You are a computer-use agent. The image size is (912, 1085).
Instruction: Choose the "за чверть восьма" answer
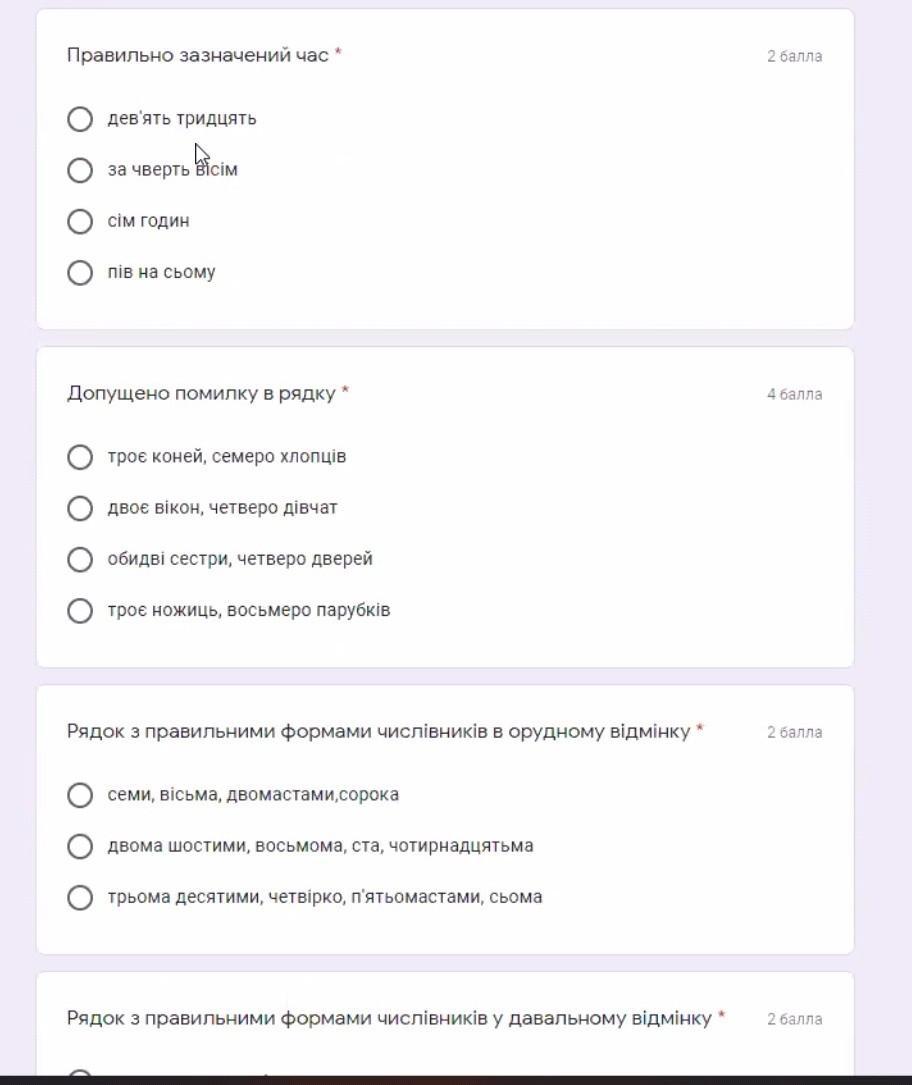[x=80, y=170]
